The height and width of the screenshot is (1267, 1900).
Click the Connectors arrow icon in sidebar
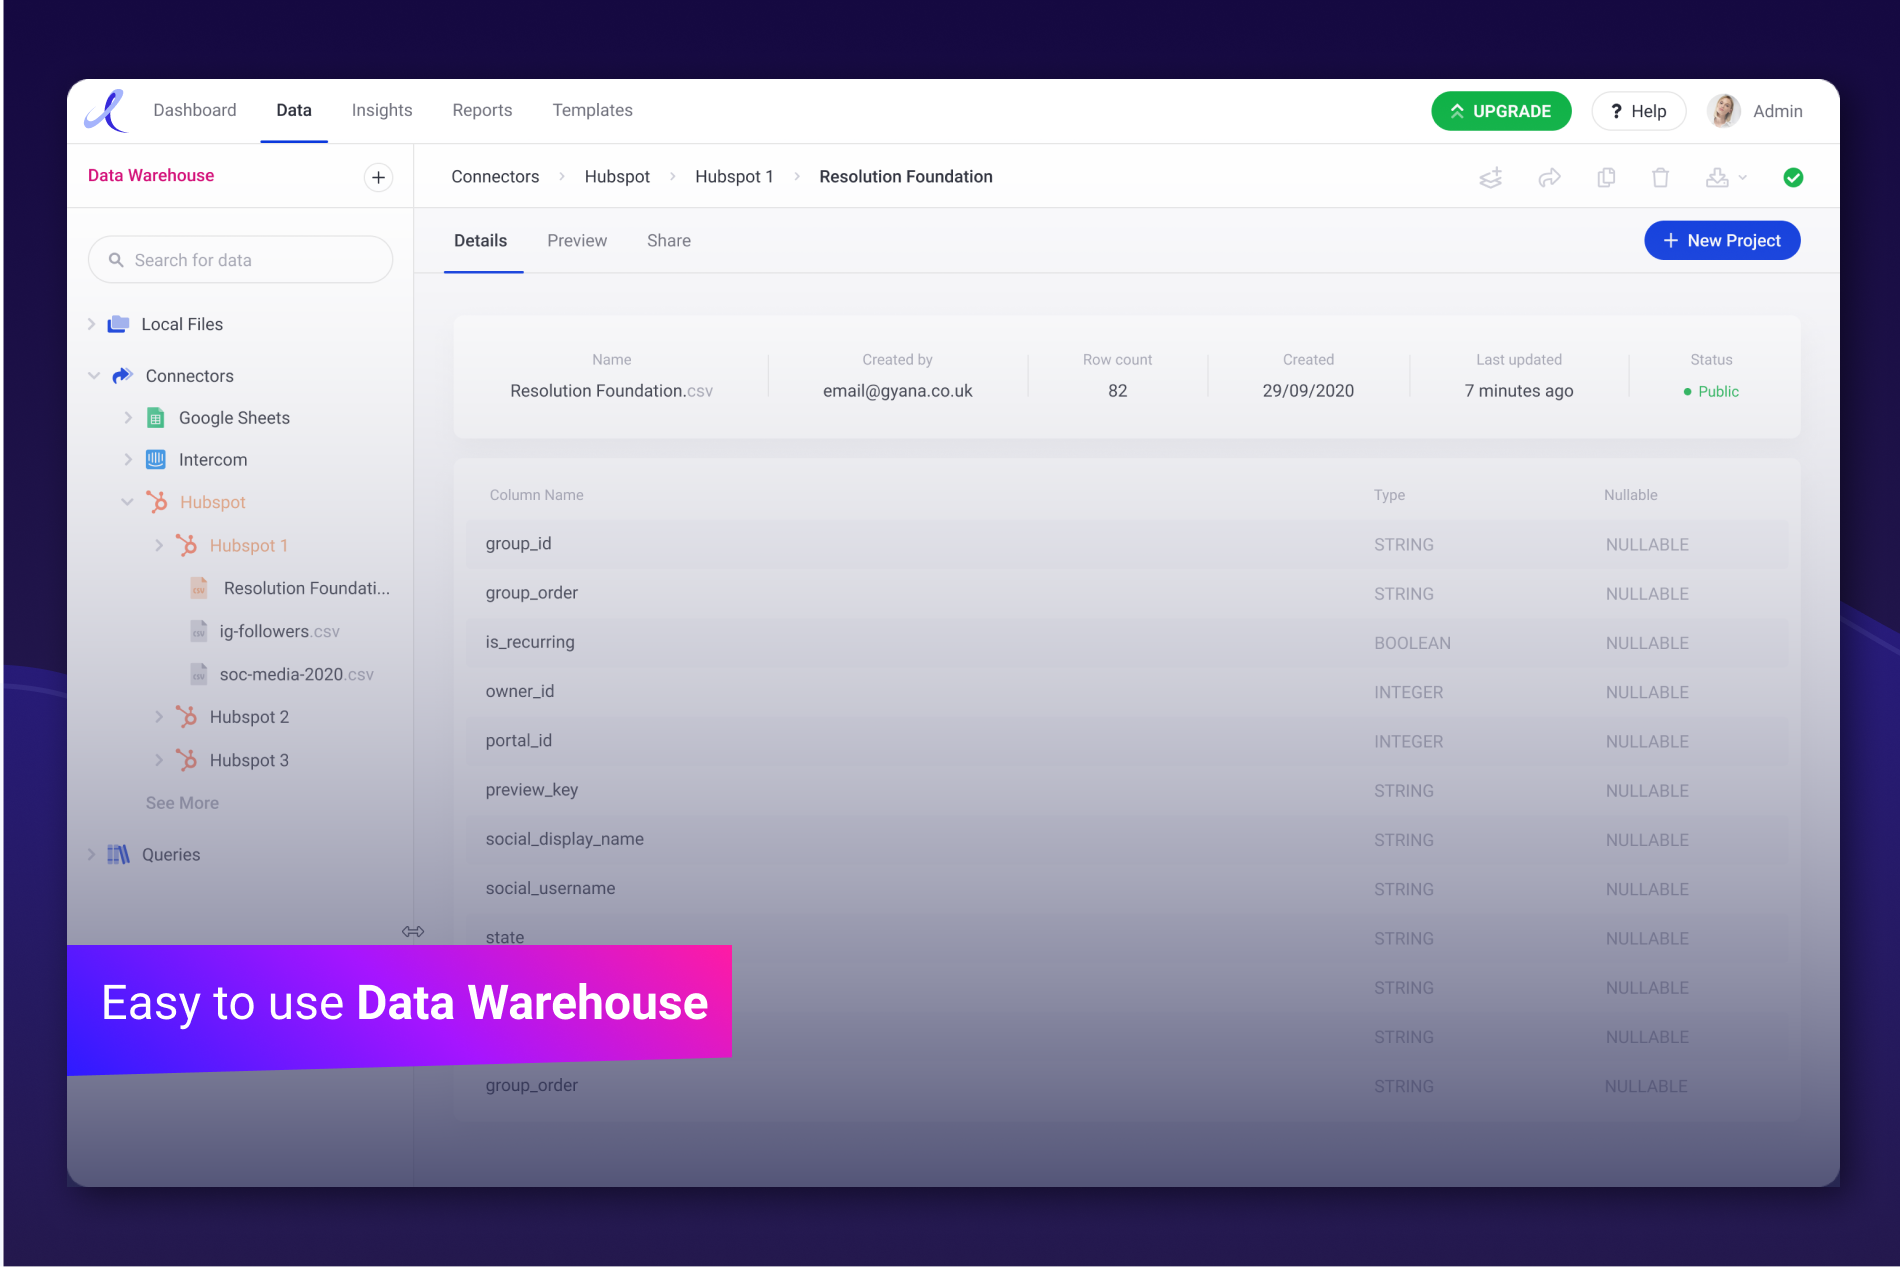(x=122, y=376)
